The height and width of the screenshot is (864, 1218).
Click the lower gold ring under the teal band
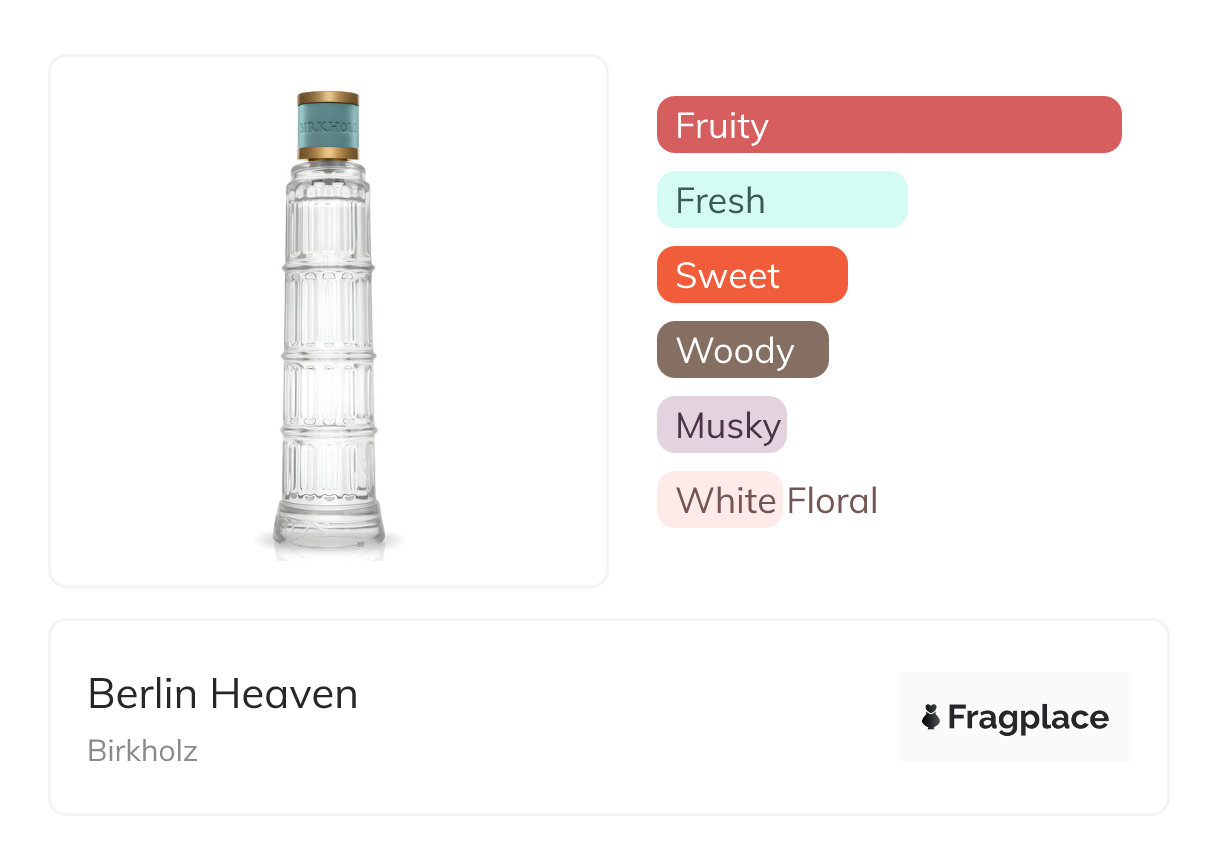tap(328, 153)
